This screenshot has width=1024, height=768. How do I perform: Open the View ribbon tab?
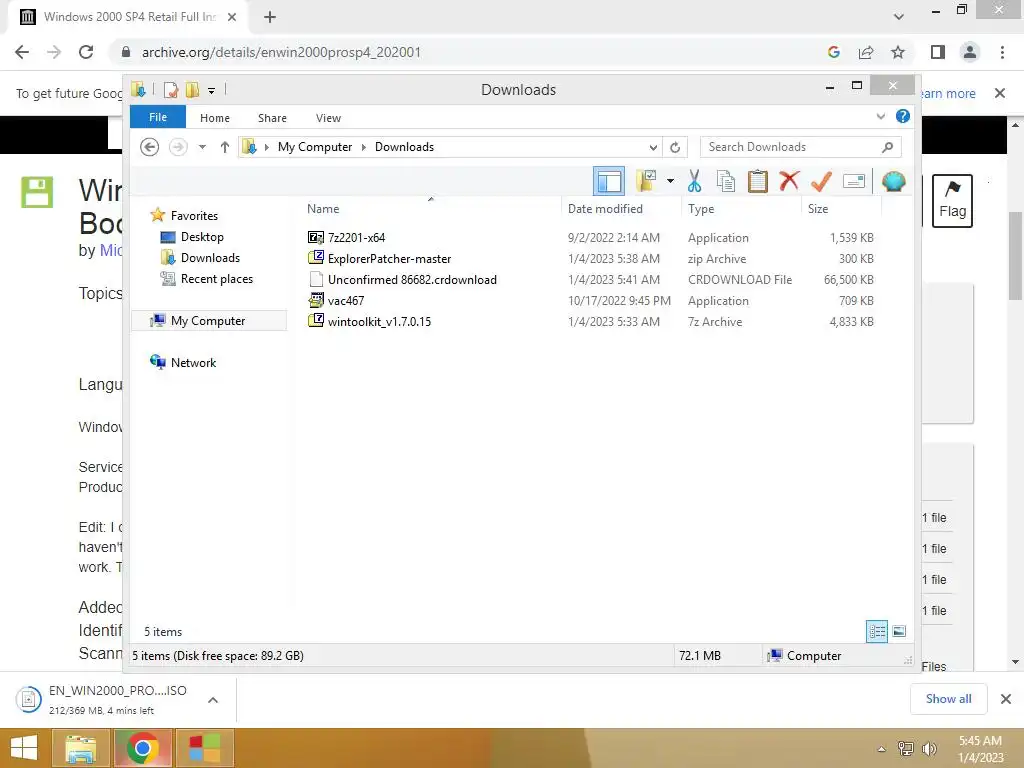[328, 118]
